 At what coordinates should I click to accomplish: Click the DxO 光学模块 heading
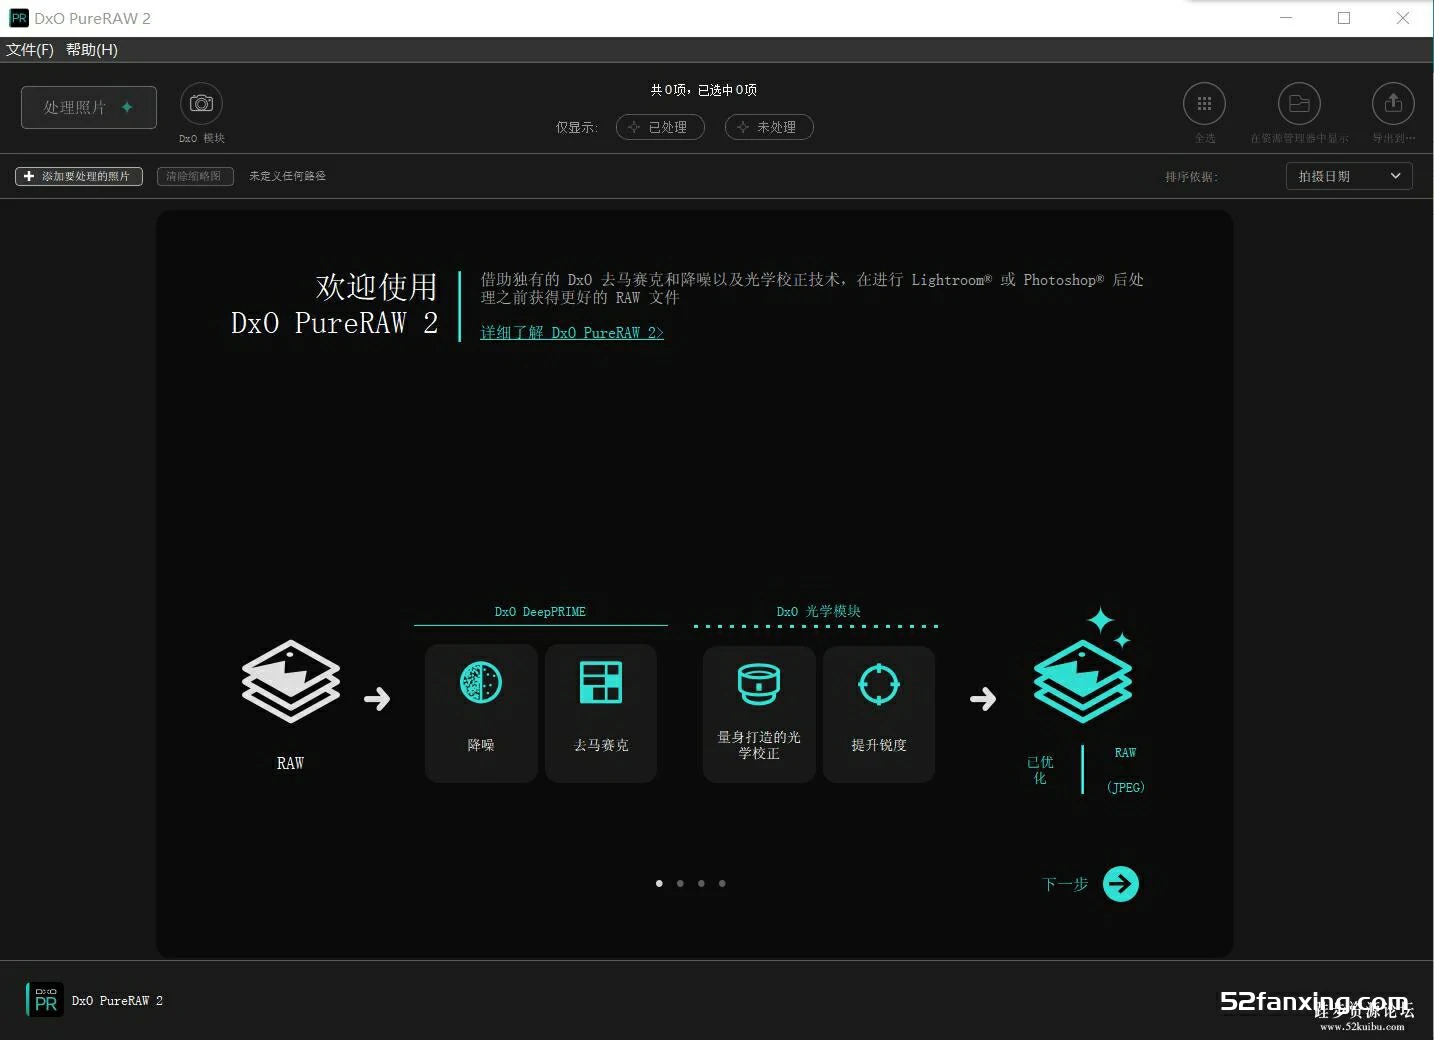coord(818,611)
